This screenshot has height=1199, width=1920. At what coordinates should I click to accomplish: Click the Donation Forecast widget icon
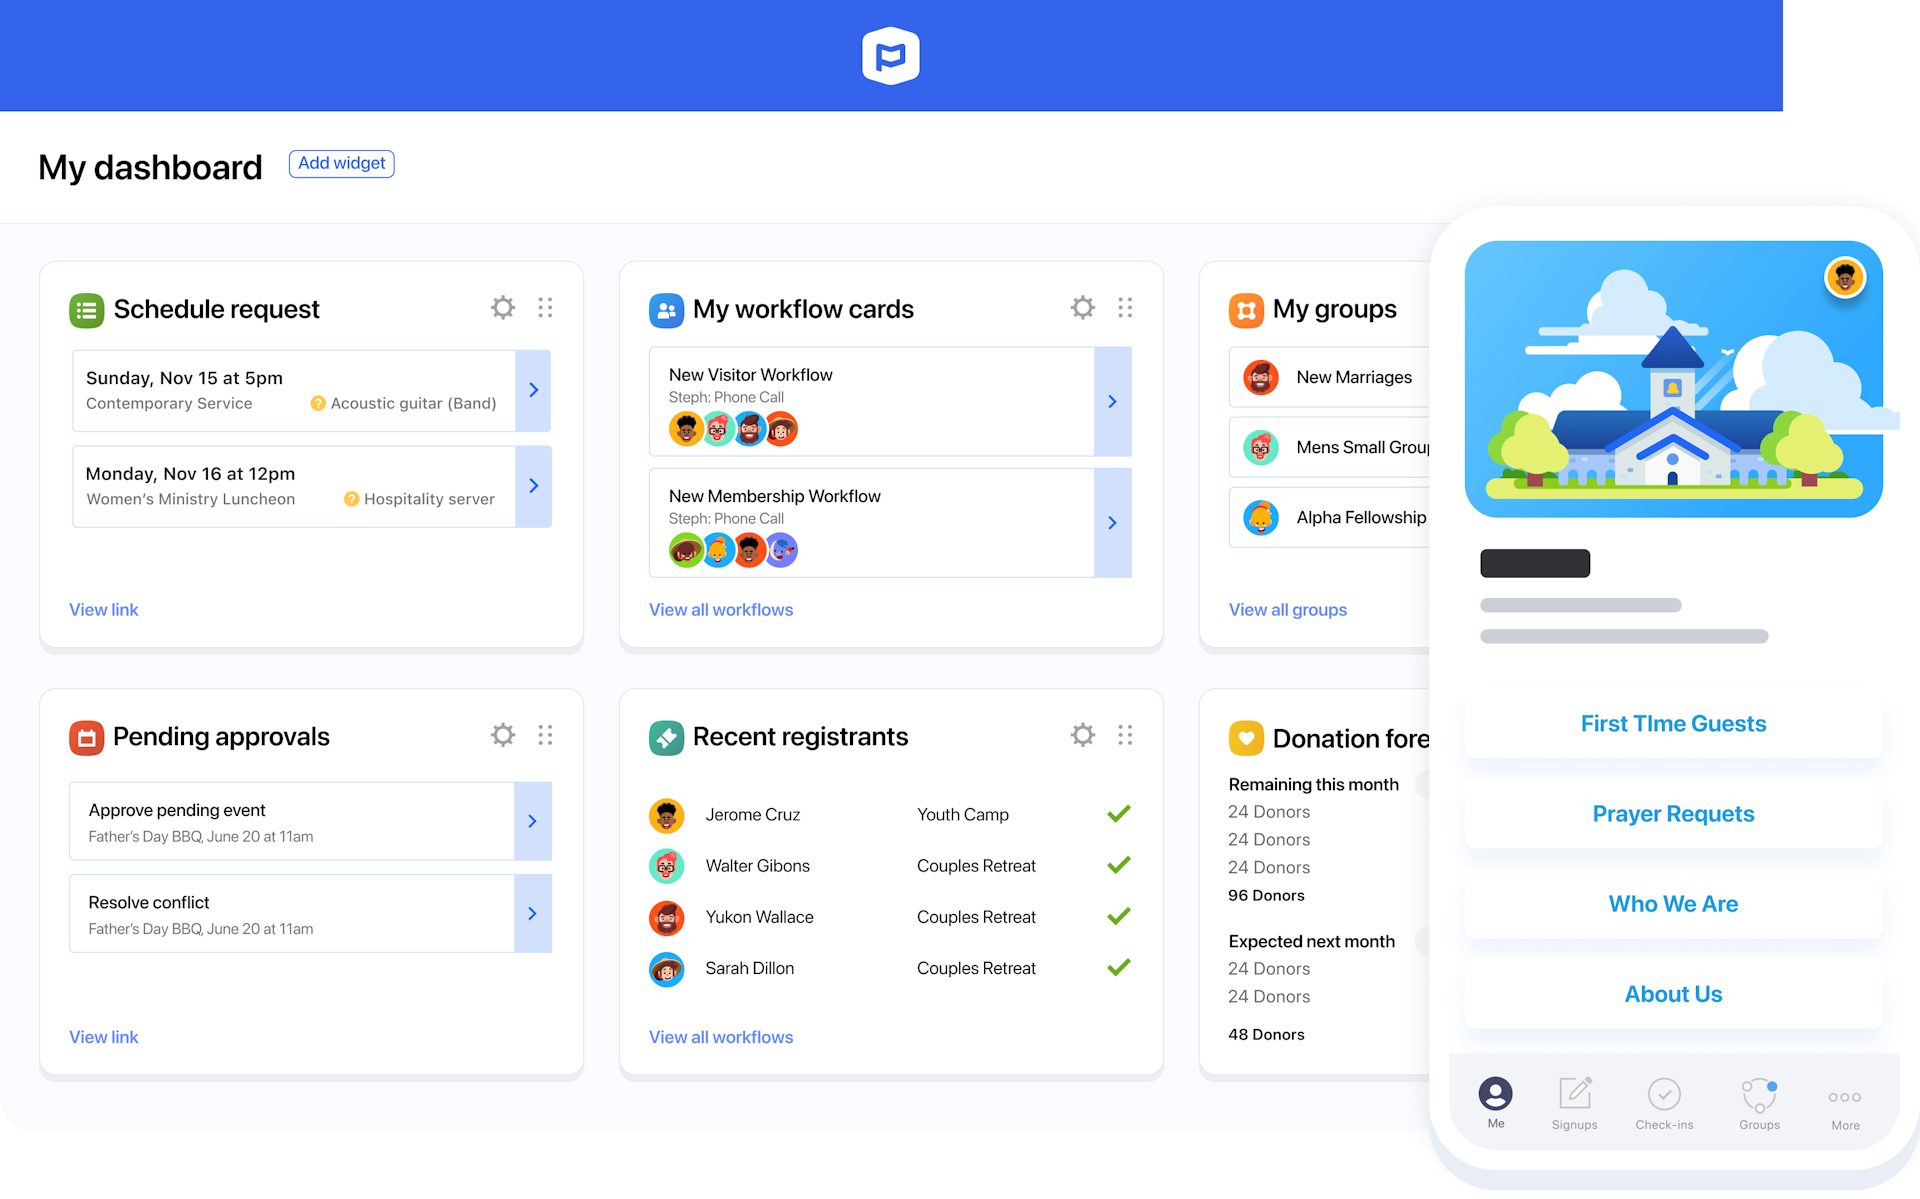pos(1245,735)
